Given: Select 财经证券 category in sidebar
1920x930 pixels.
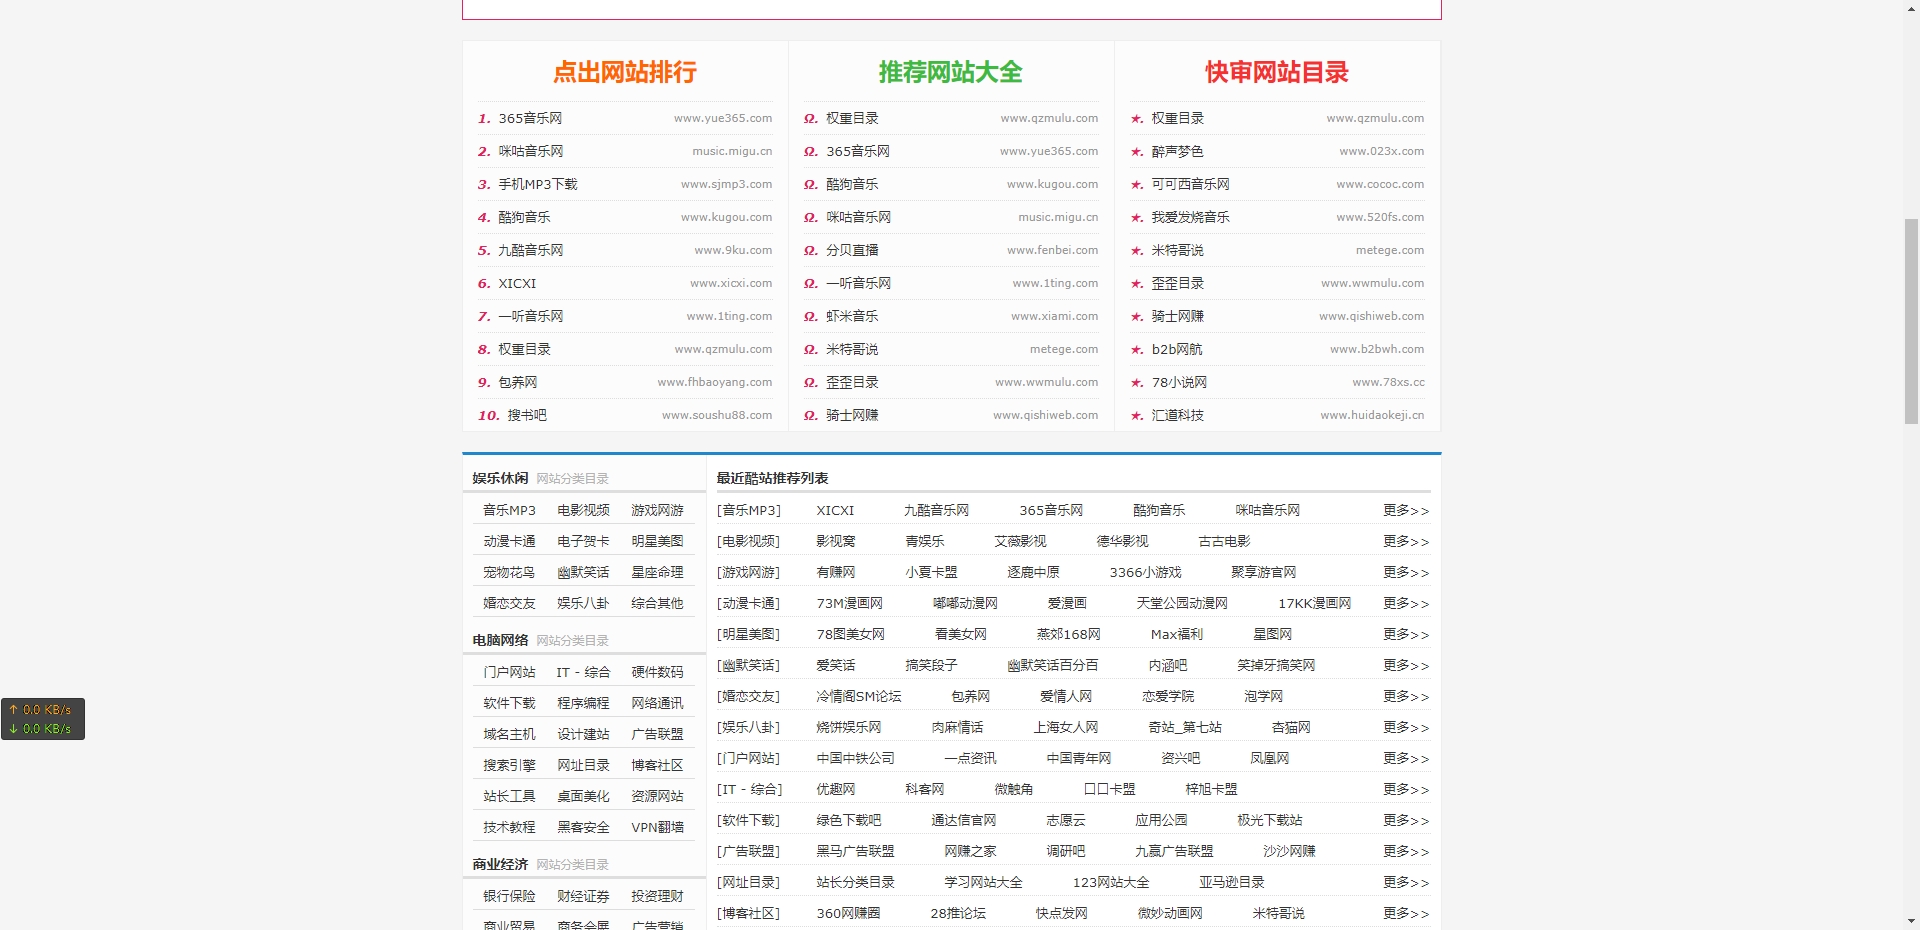Looking at the screenshot, I should pos(583,896).
